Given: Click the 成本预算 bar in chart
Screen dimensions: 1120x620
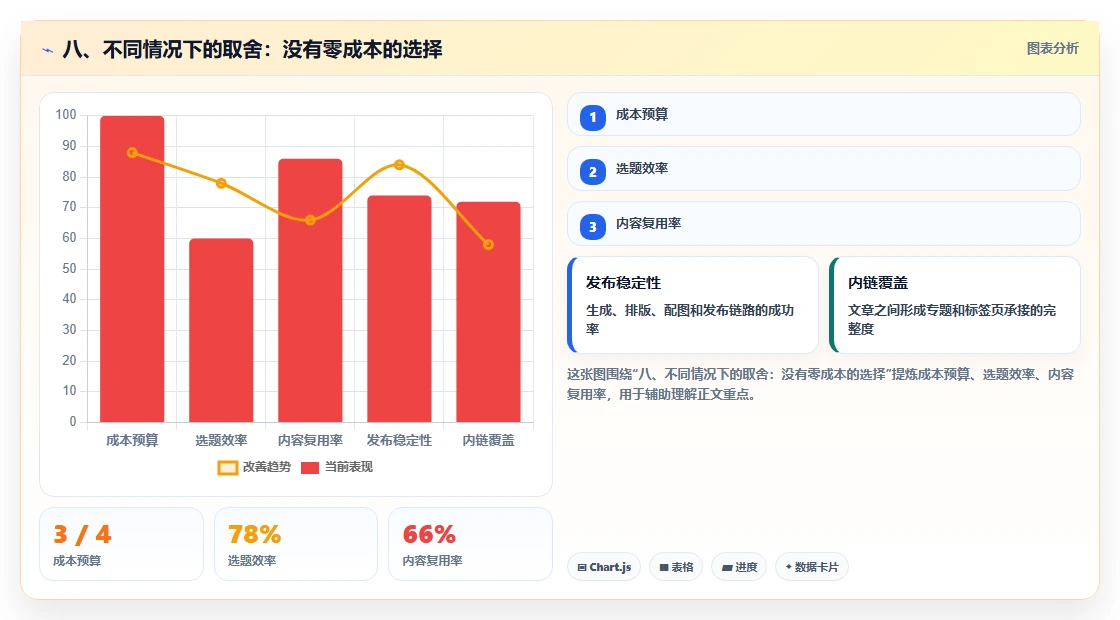Looking at the screenshot, I should [132, 269].
